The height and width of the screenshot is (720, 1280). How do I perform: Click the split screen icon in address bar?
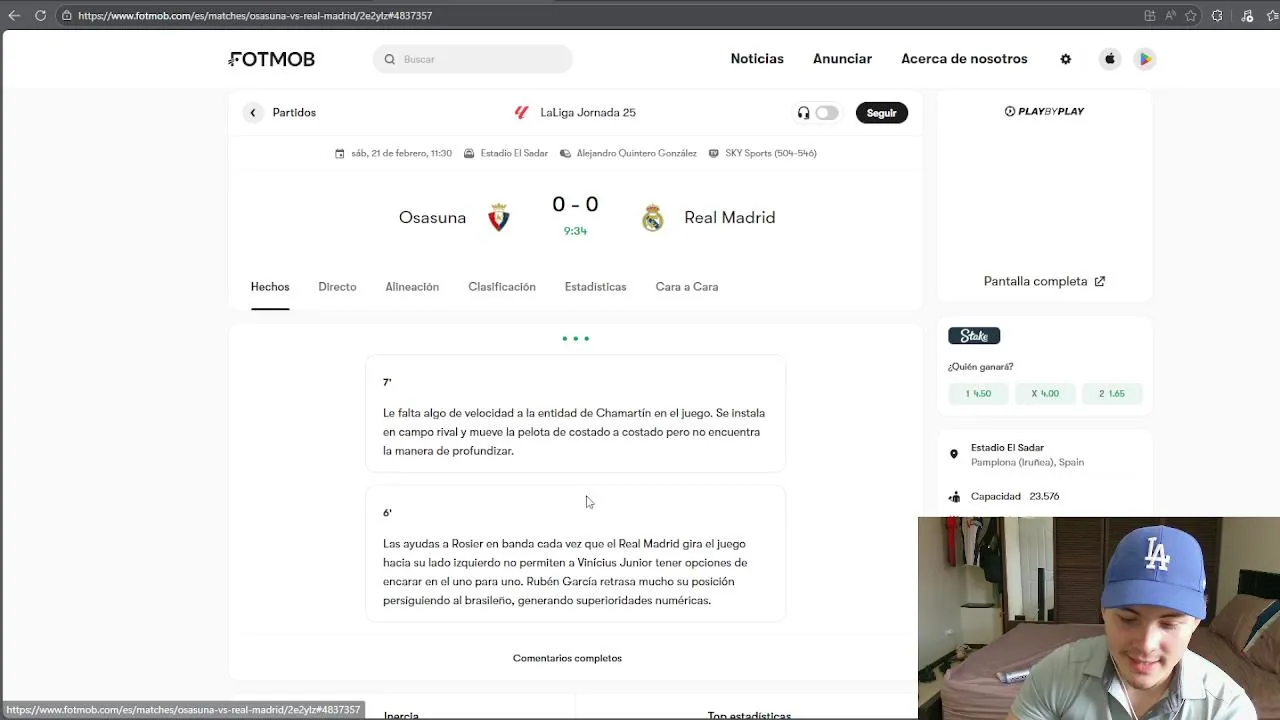[x=1150, y=15]
